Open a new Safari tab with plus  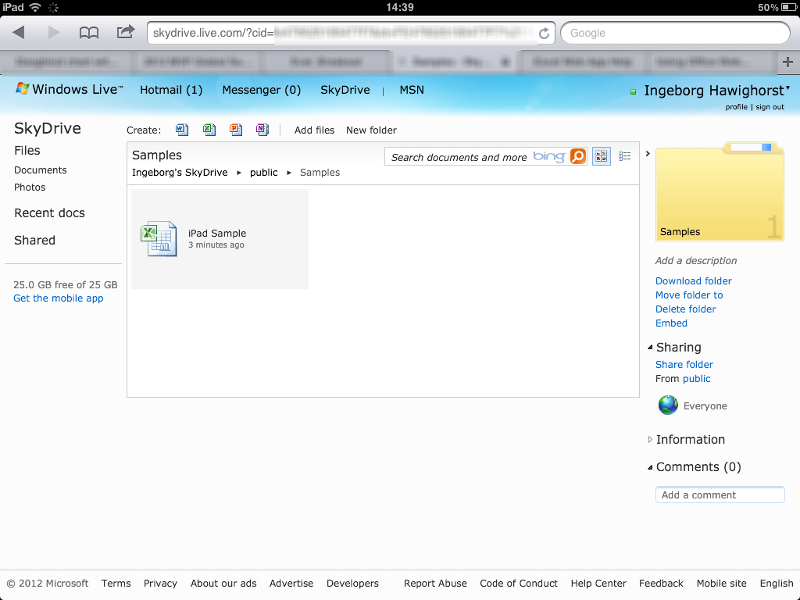tap(788, 62)
